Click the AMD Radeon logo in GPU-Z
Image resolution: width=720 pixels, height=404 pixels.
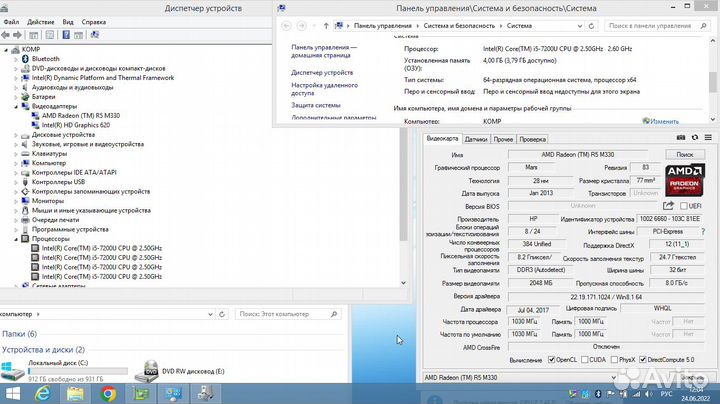click(685, 180)
